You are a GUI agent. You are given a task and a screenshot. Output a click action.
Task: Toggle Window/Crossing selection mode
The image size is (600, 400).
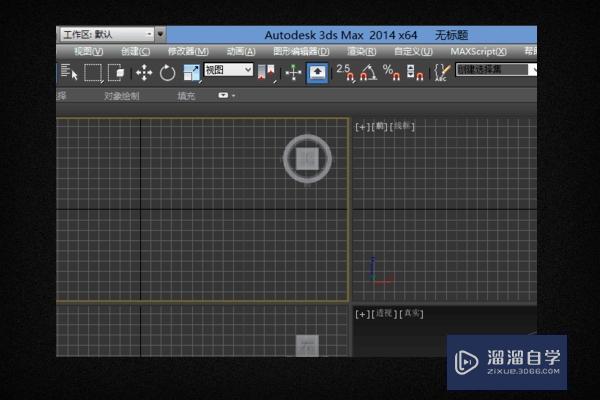(116, 72)
